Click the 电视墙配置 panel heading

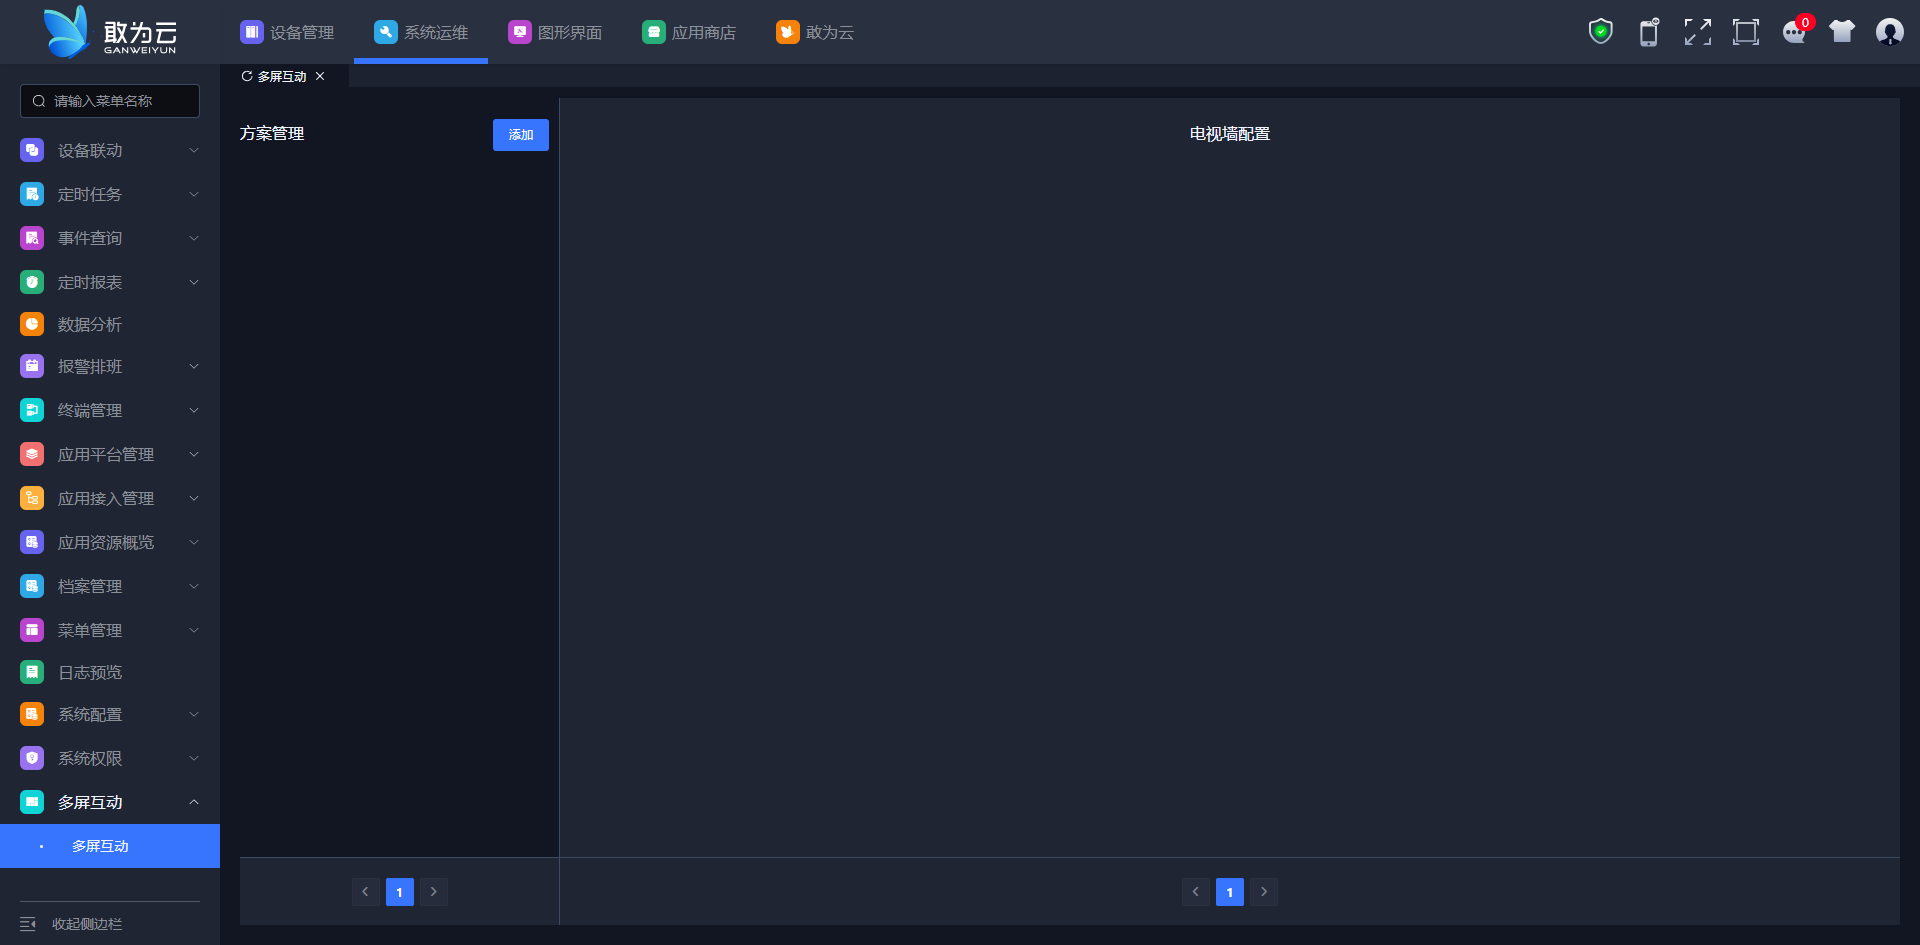[1229, 134]
